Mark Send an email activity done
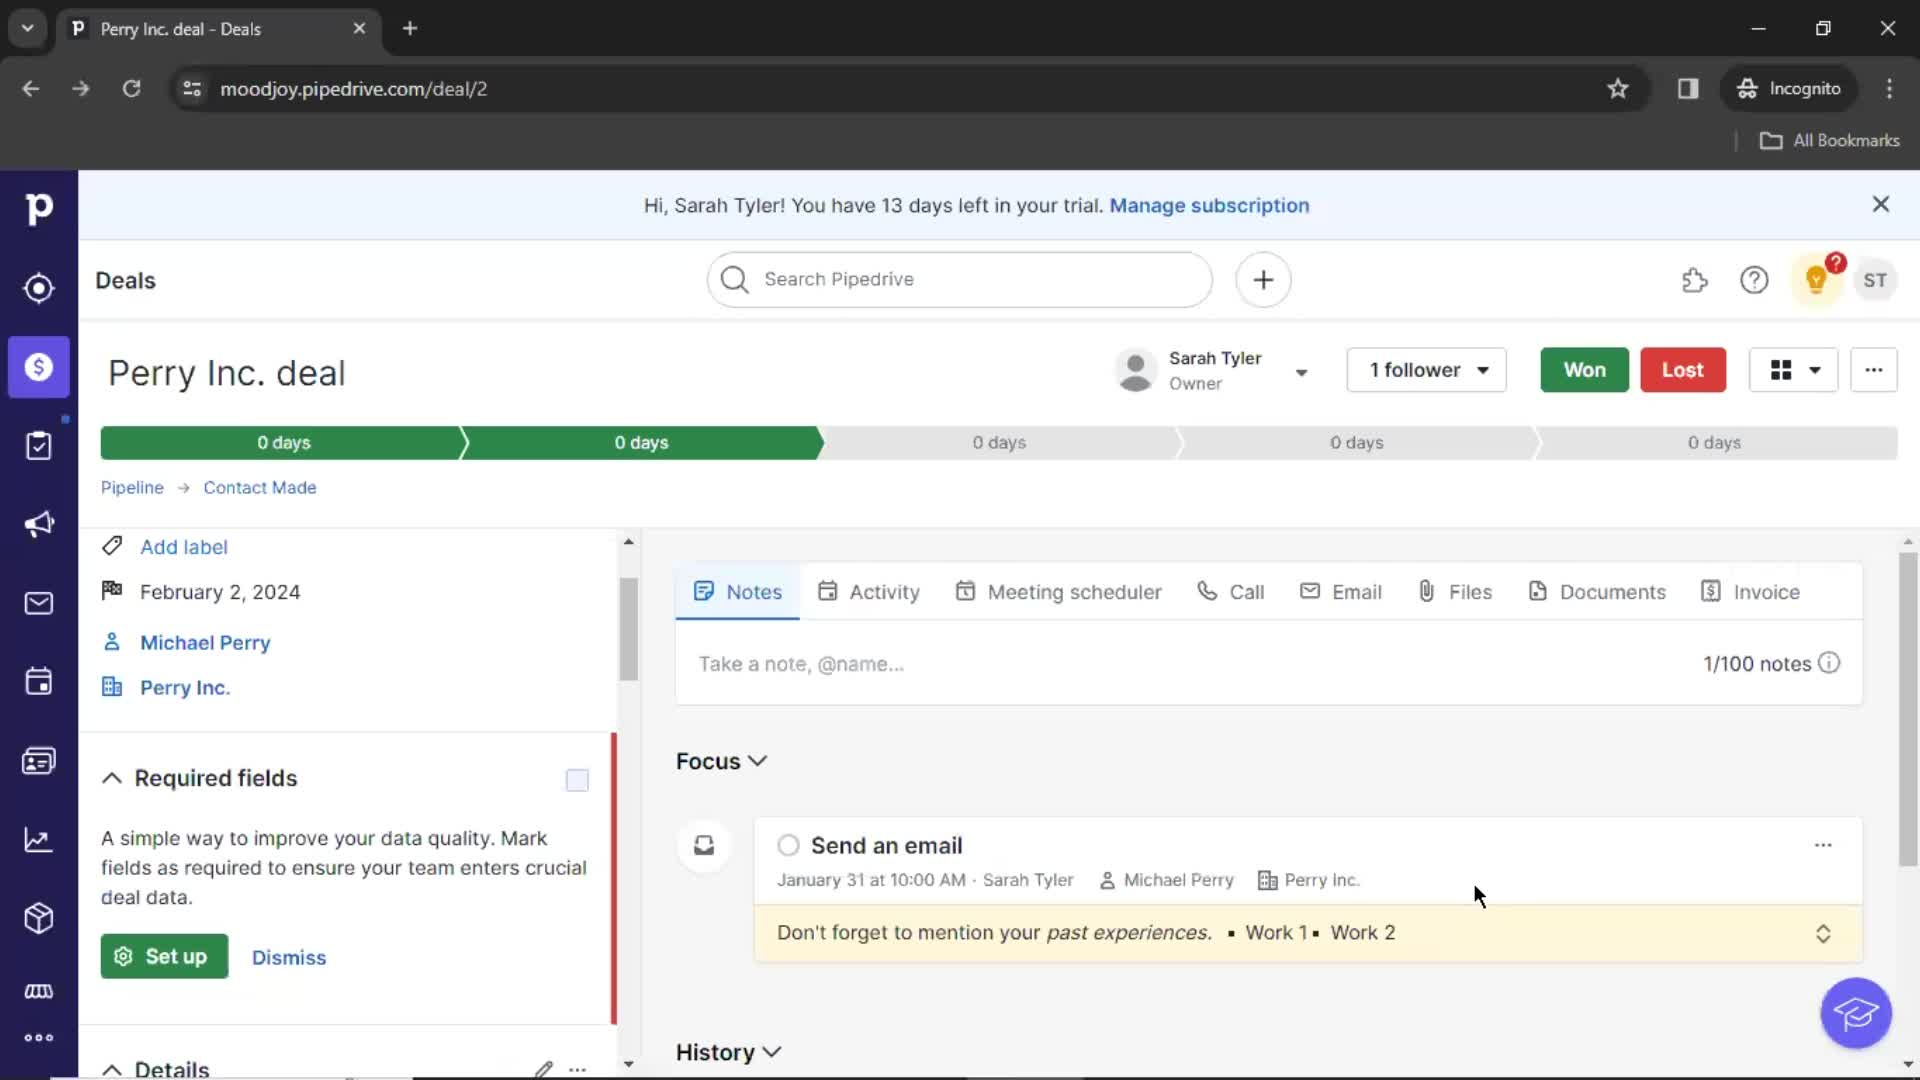This screenshot has width=1920, height=1080. click(x=788, y=846)
